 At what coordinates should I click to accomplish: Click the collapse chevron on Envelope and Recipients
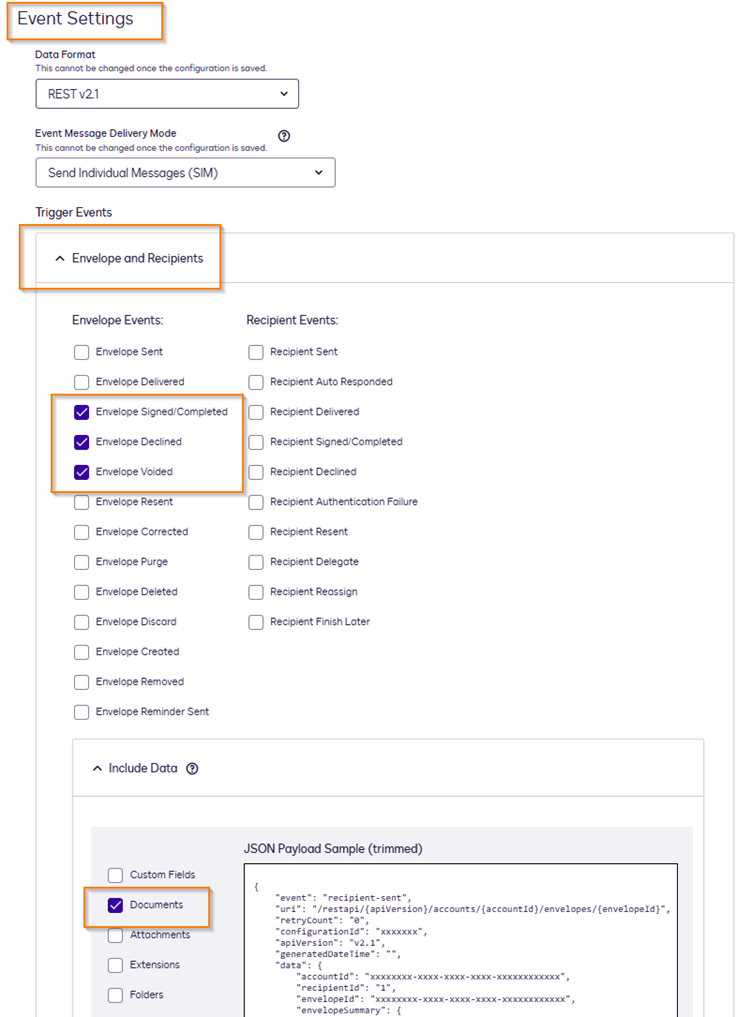click(x=62, y=258)
